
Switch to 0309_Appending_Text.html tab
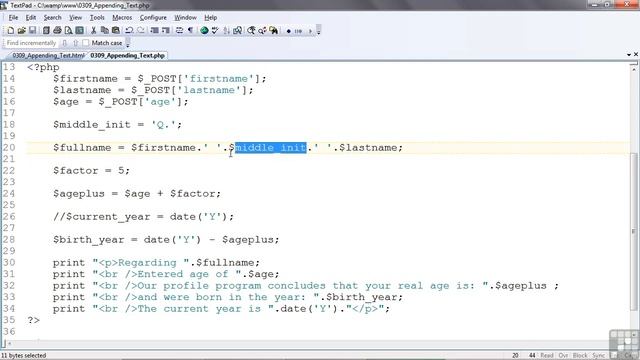tap(48, 56)
